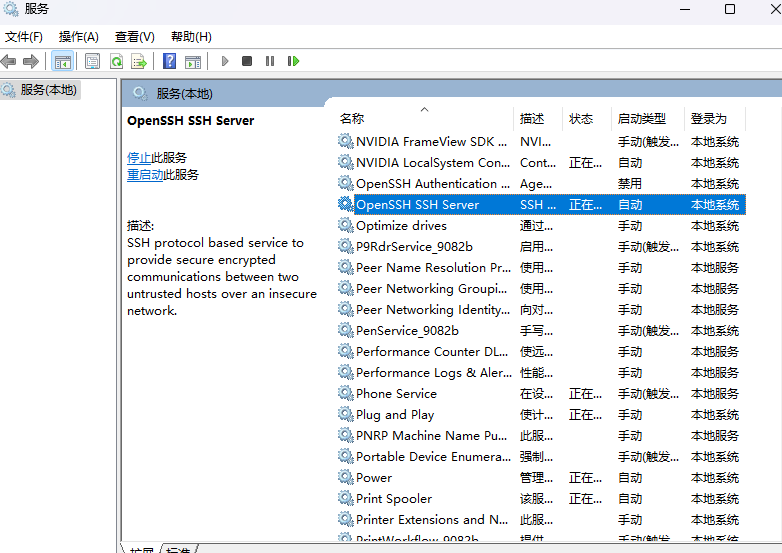Sort by the 描述 column header

pyautogui.click(x=538, y=119)
